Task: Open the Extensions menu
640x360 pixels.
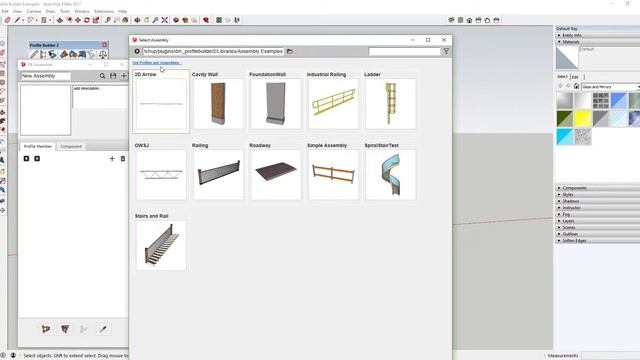Action: (x=104, y=11)
